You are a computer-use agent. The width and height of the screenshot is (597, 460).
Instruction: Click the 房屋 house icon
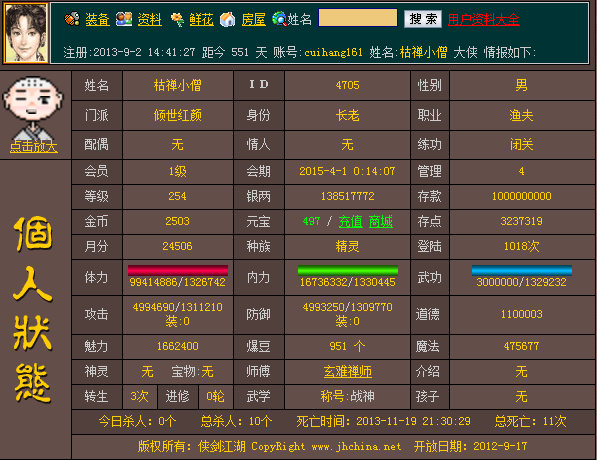pyautogui.click(x=228, y=19)
